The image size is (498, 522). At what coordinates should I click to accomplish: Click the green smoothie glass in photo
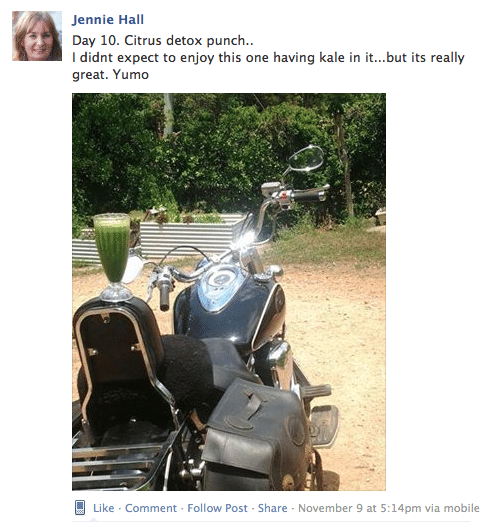112,257
